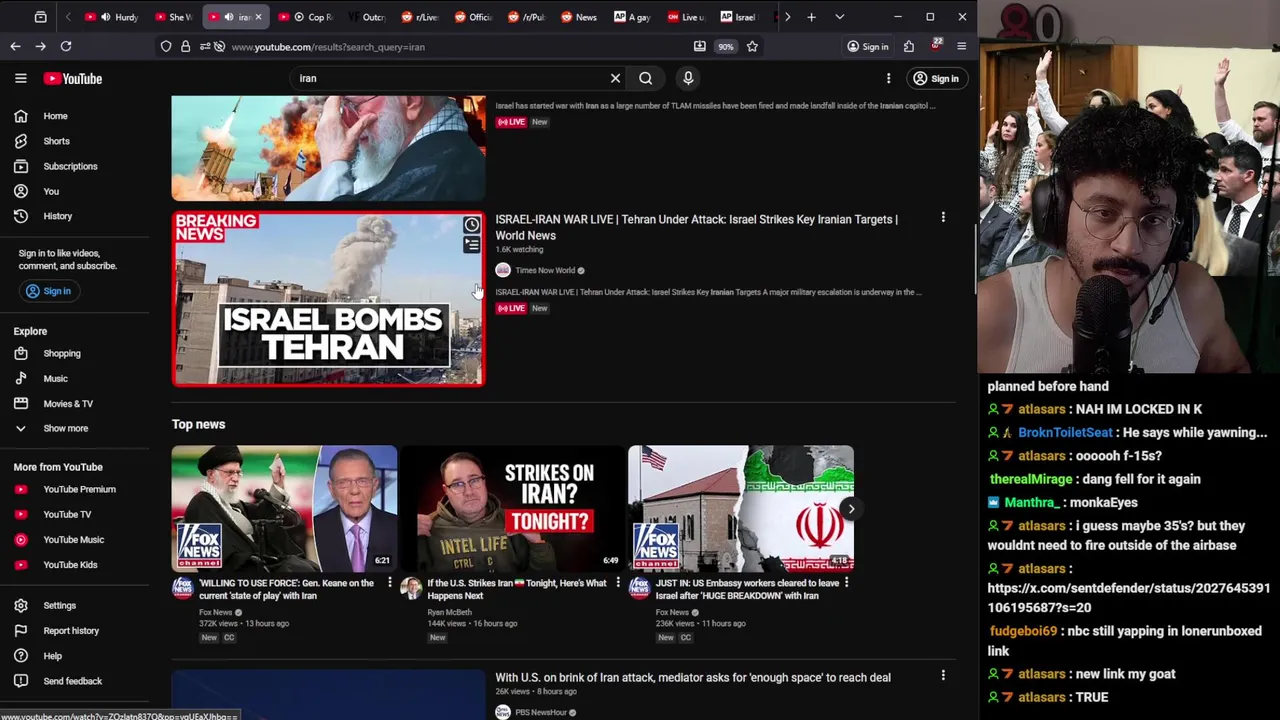Open YouTube settings three-dot menu

[888, 78]
